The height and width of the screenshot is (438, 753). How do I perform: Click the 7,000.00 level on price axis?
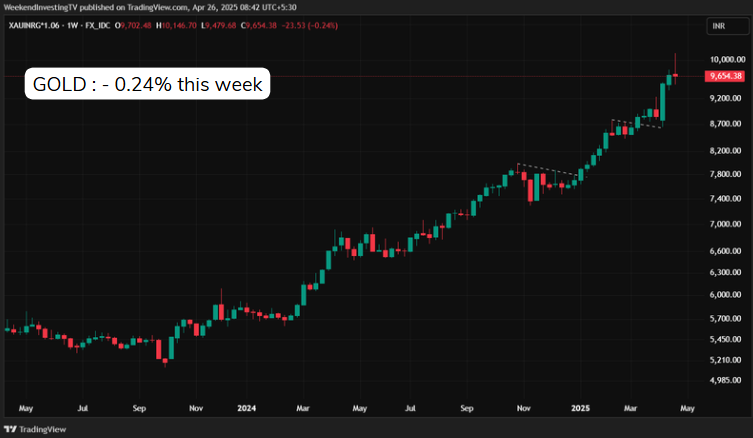[x=725, y=224]
